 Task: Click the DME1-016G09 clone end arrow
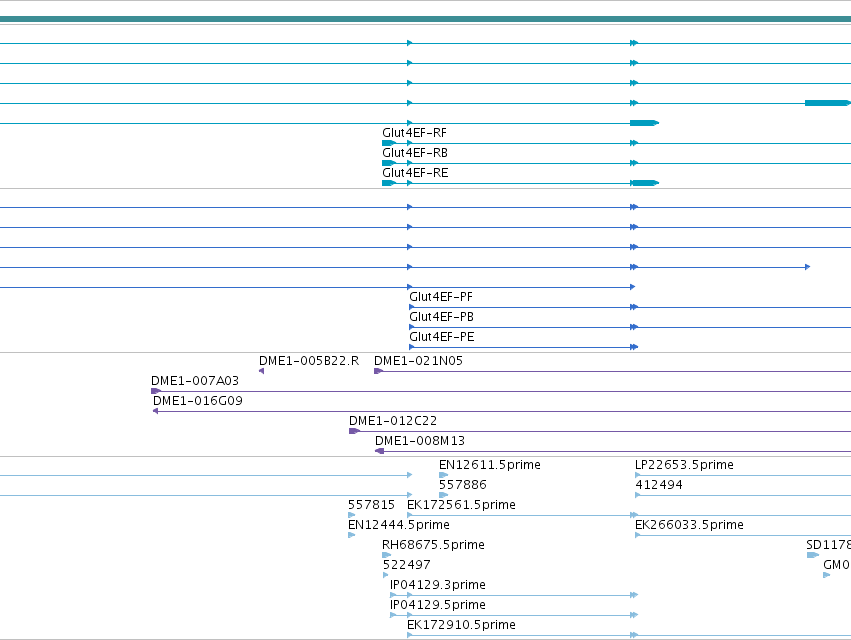[x=156, y=411]
